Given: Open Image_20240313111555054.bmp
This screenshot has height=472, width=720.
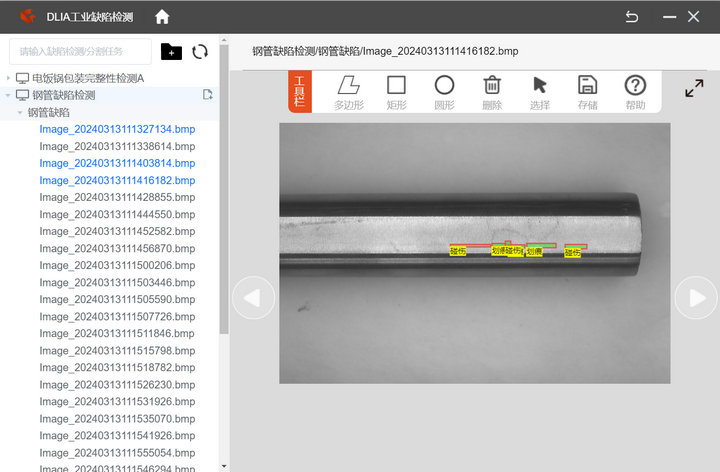Looking at the screenshot, I should point(117,453).
